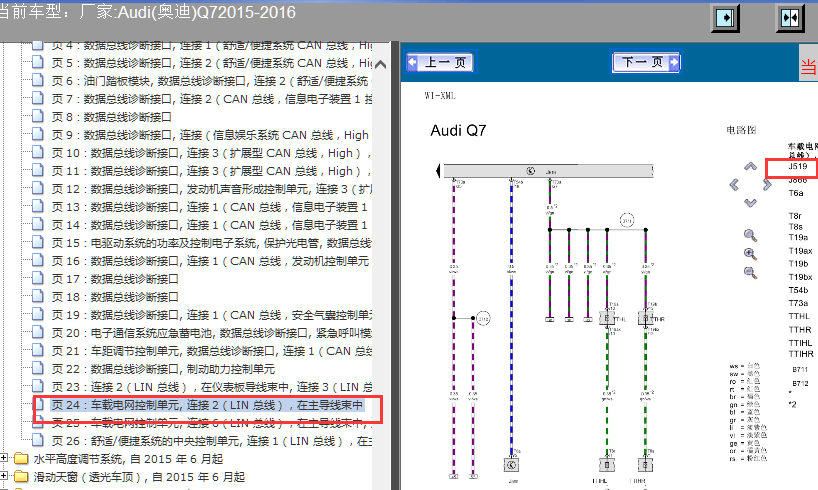Pan the wiring diagram left with the left chevron
Image resolution: width=818 pixels, height=490 pixels.
coord(734,185)
